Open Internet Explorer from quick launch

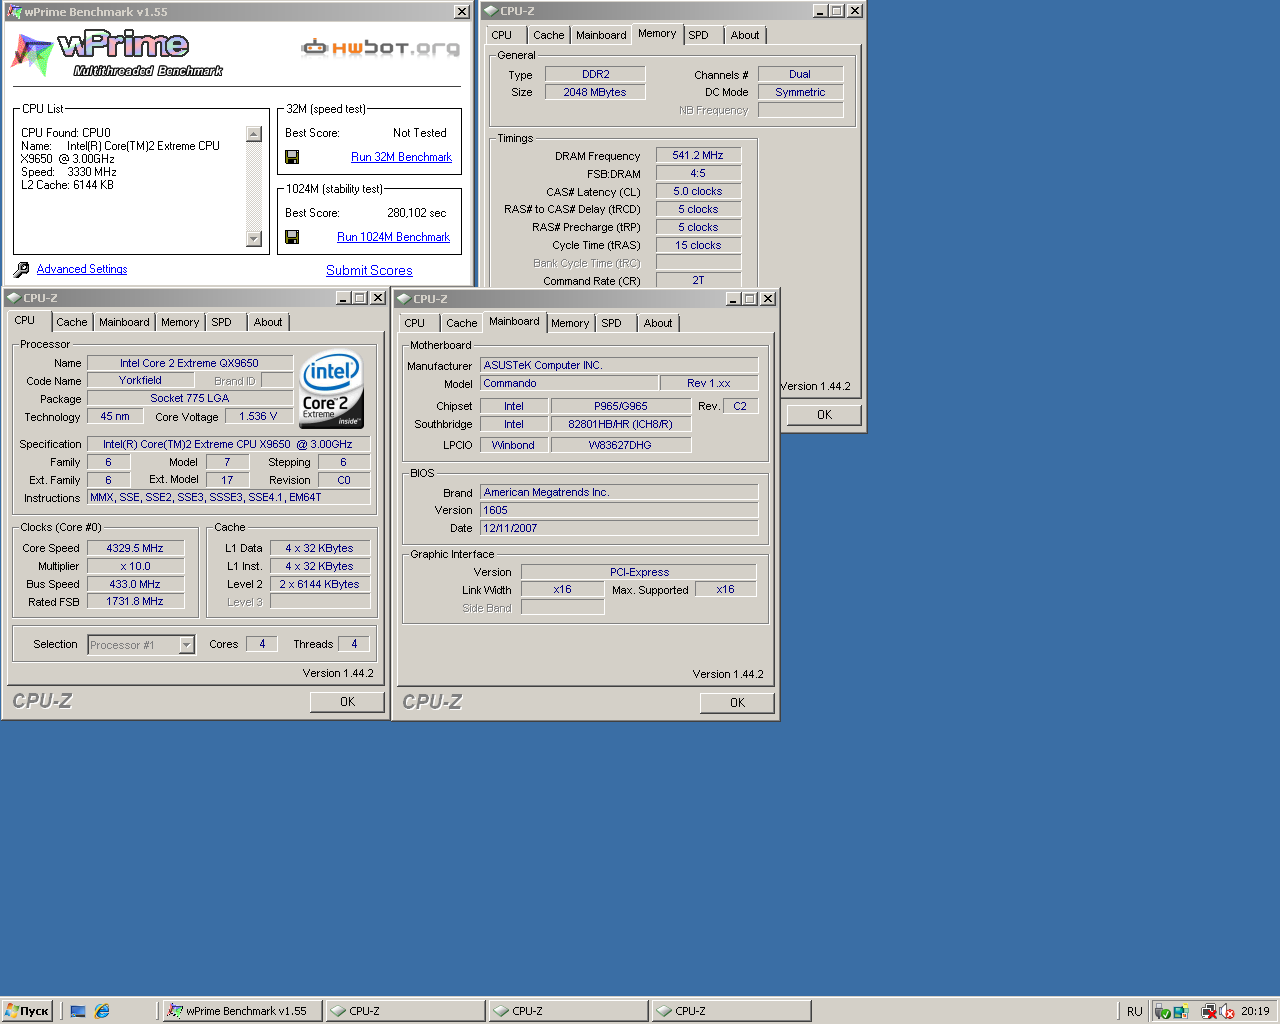(102, 1011)
